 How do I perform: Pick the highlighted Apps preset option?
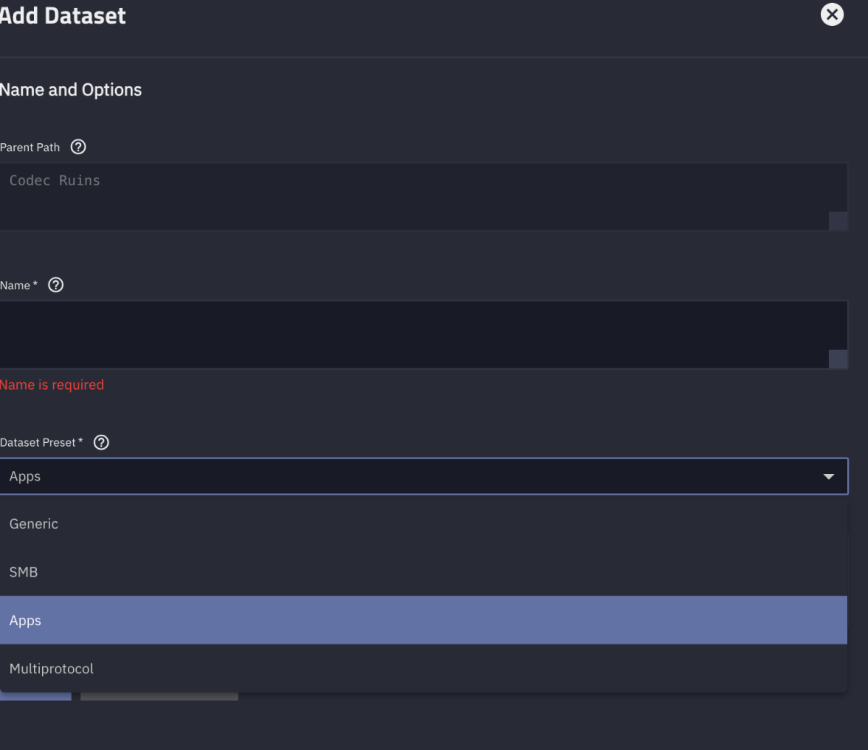(x=26, y=620)
